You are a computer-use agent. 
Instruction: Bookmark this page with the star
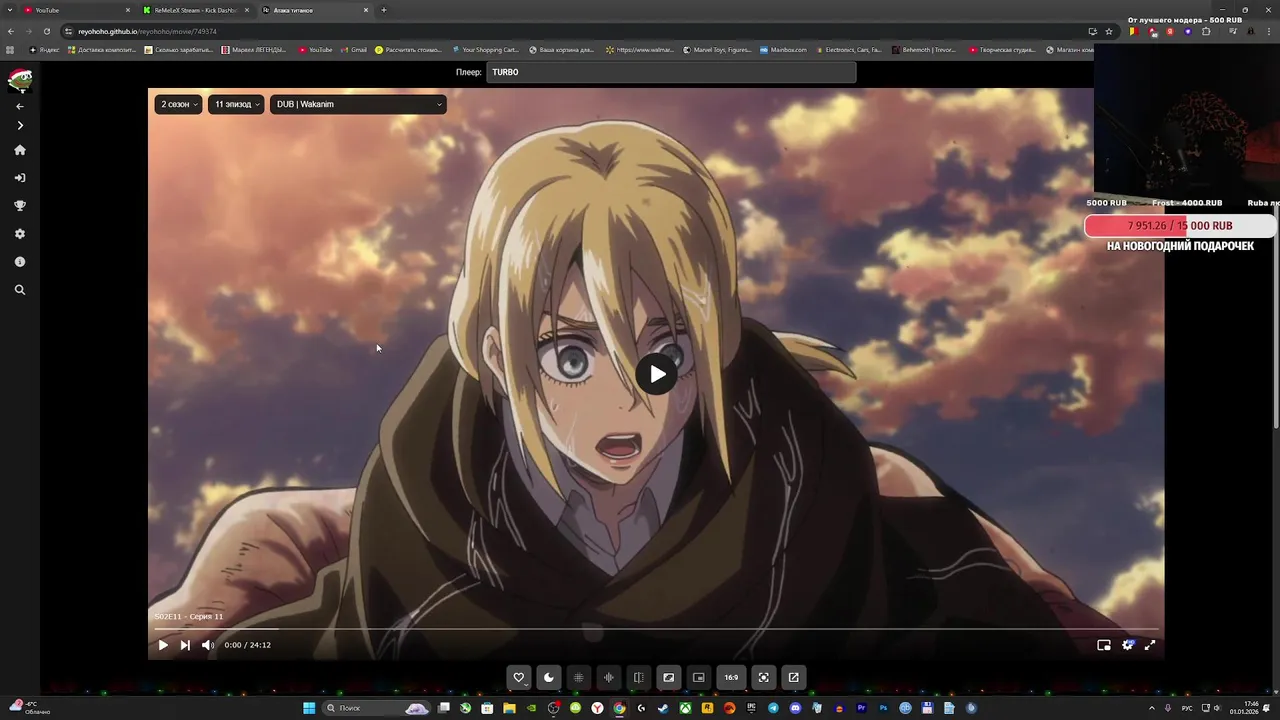click(1109, 31)
